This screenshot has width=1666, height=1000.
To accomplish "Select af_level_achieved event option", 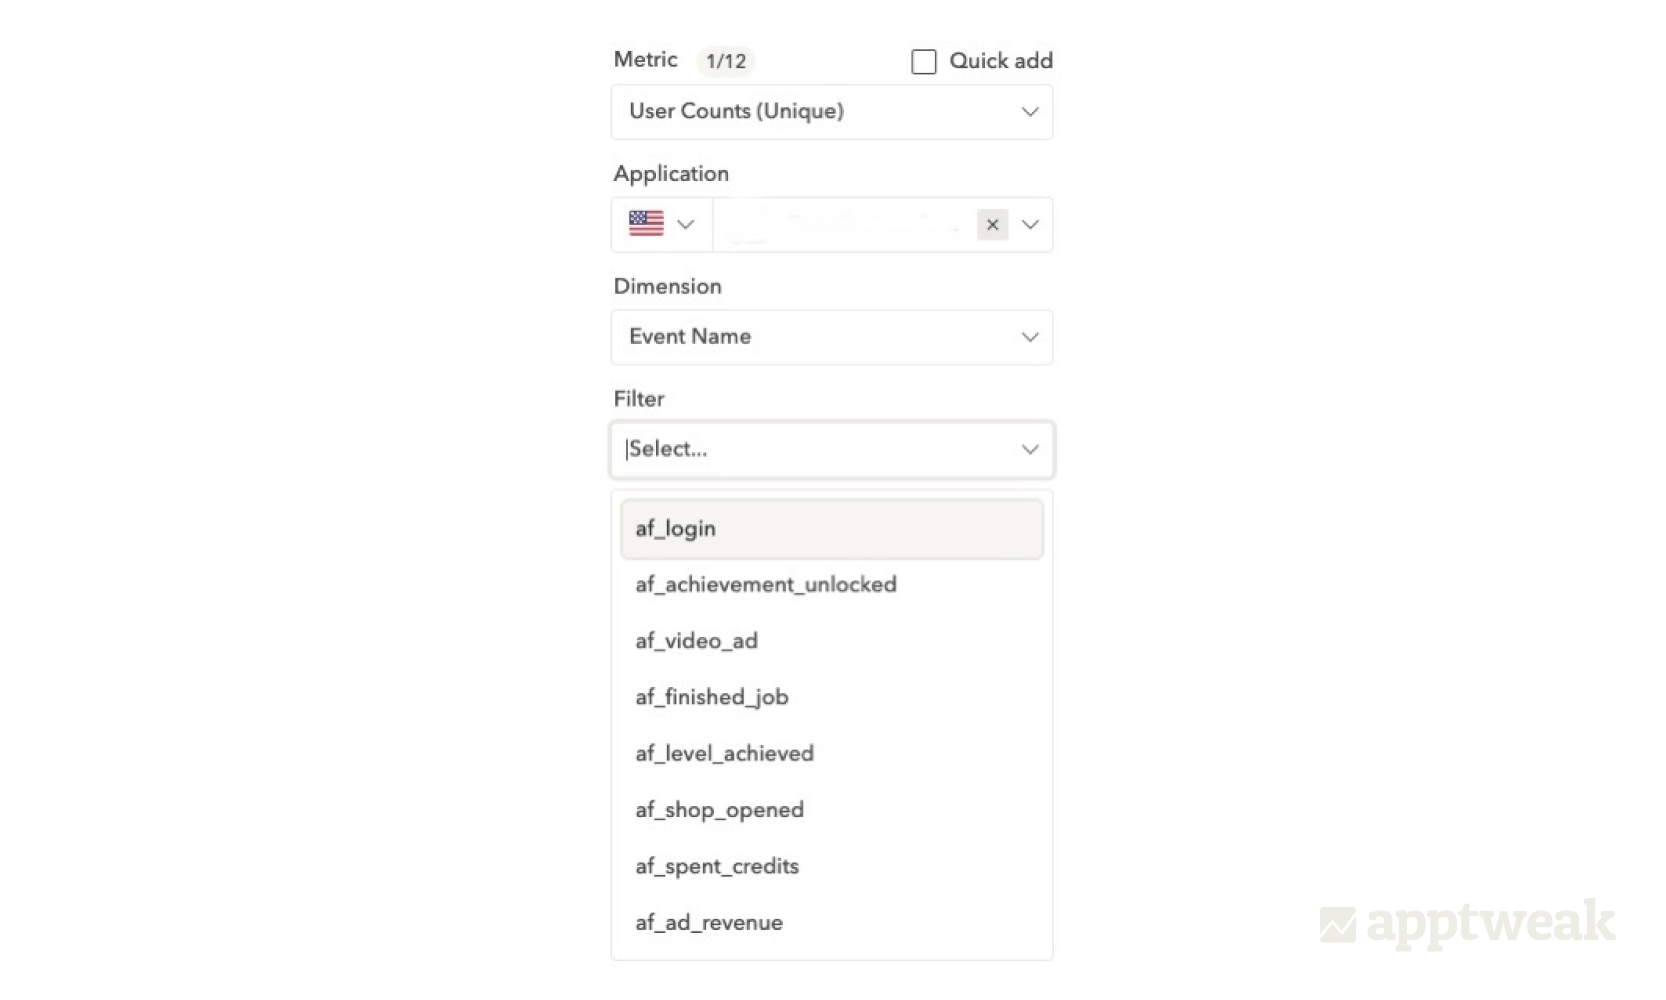I will coord(831,753).
